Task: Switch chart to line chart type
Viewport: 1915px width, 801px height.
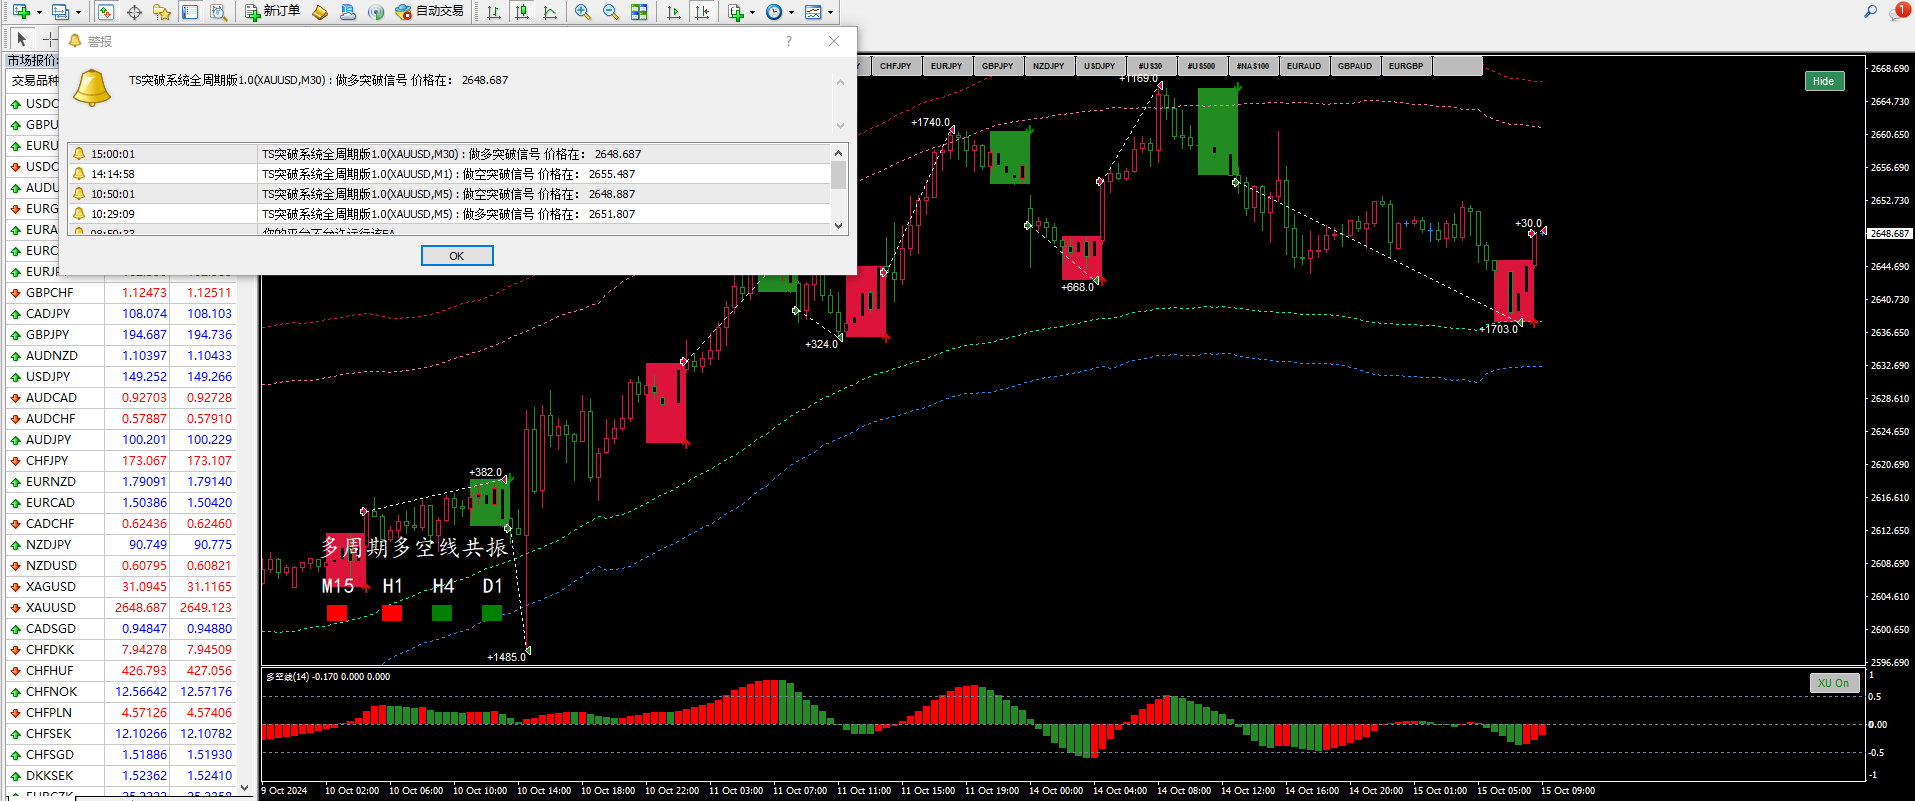Action: (550, 12)
